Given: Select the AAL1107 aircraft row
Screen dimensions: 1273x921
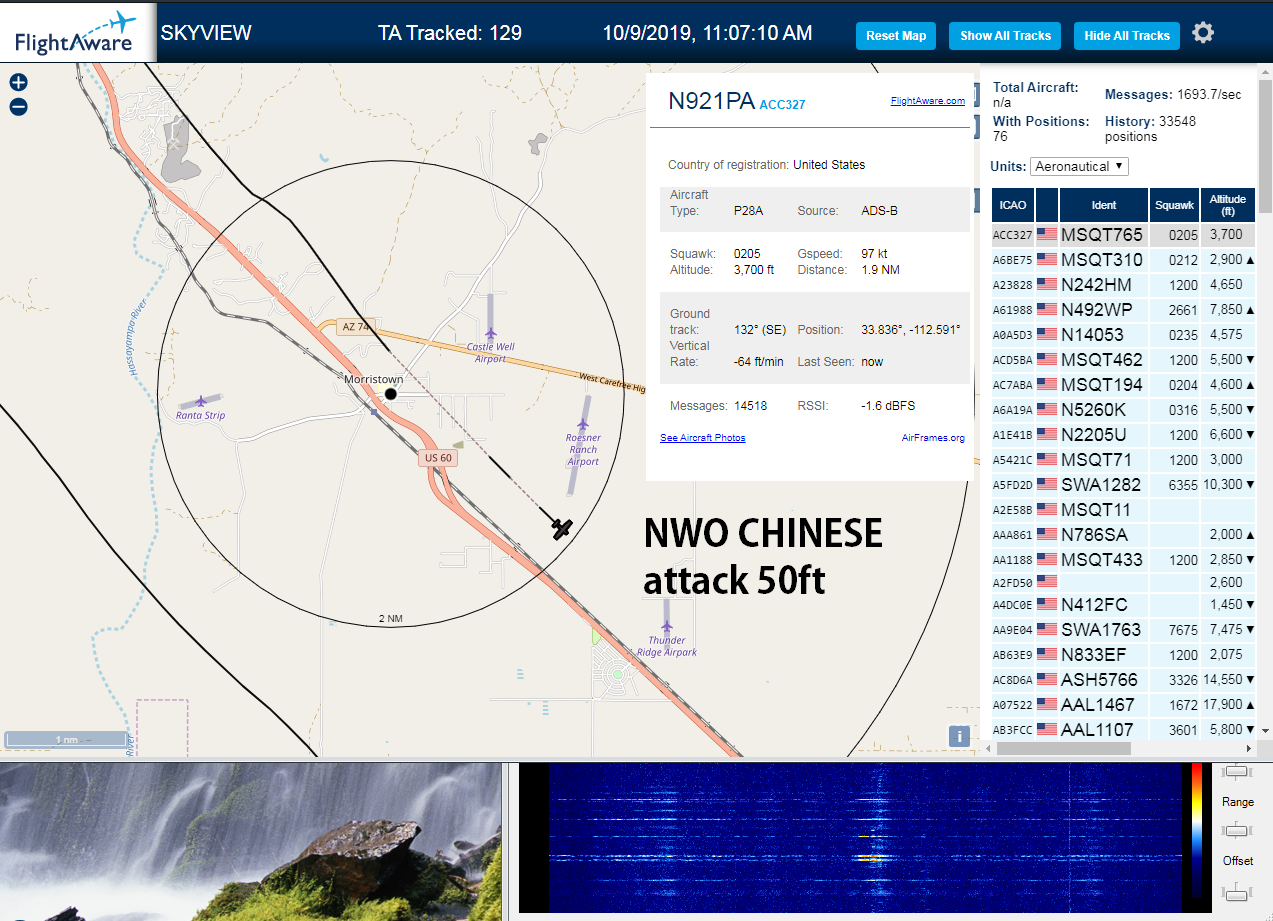Looking at the screenshot, I should click(x=1123, y=730).
